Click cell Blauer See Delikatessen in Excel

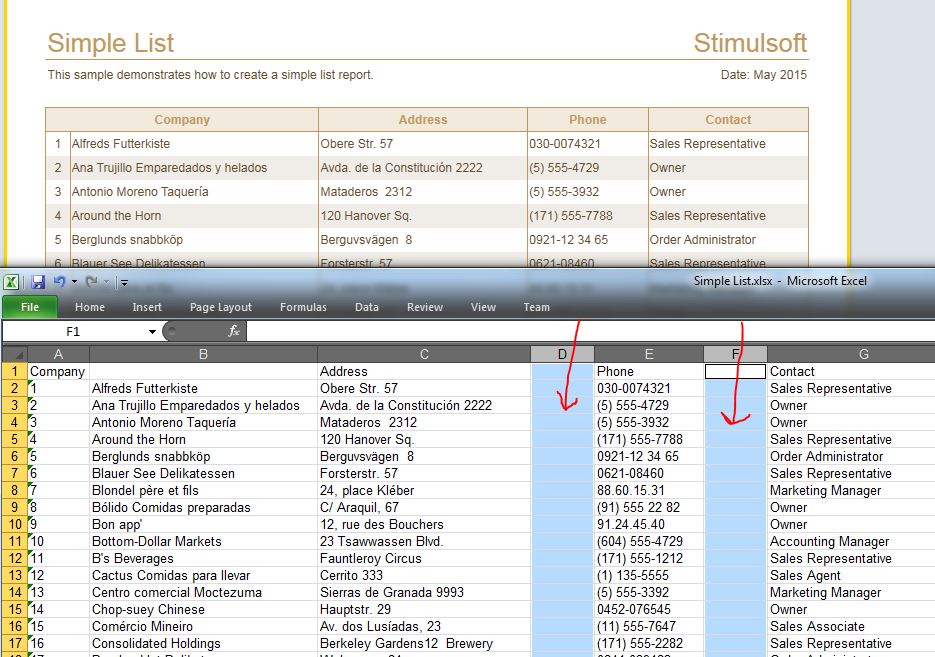(x=203, y=473)
